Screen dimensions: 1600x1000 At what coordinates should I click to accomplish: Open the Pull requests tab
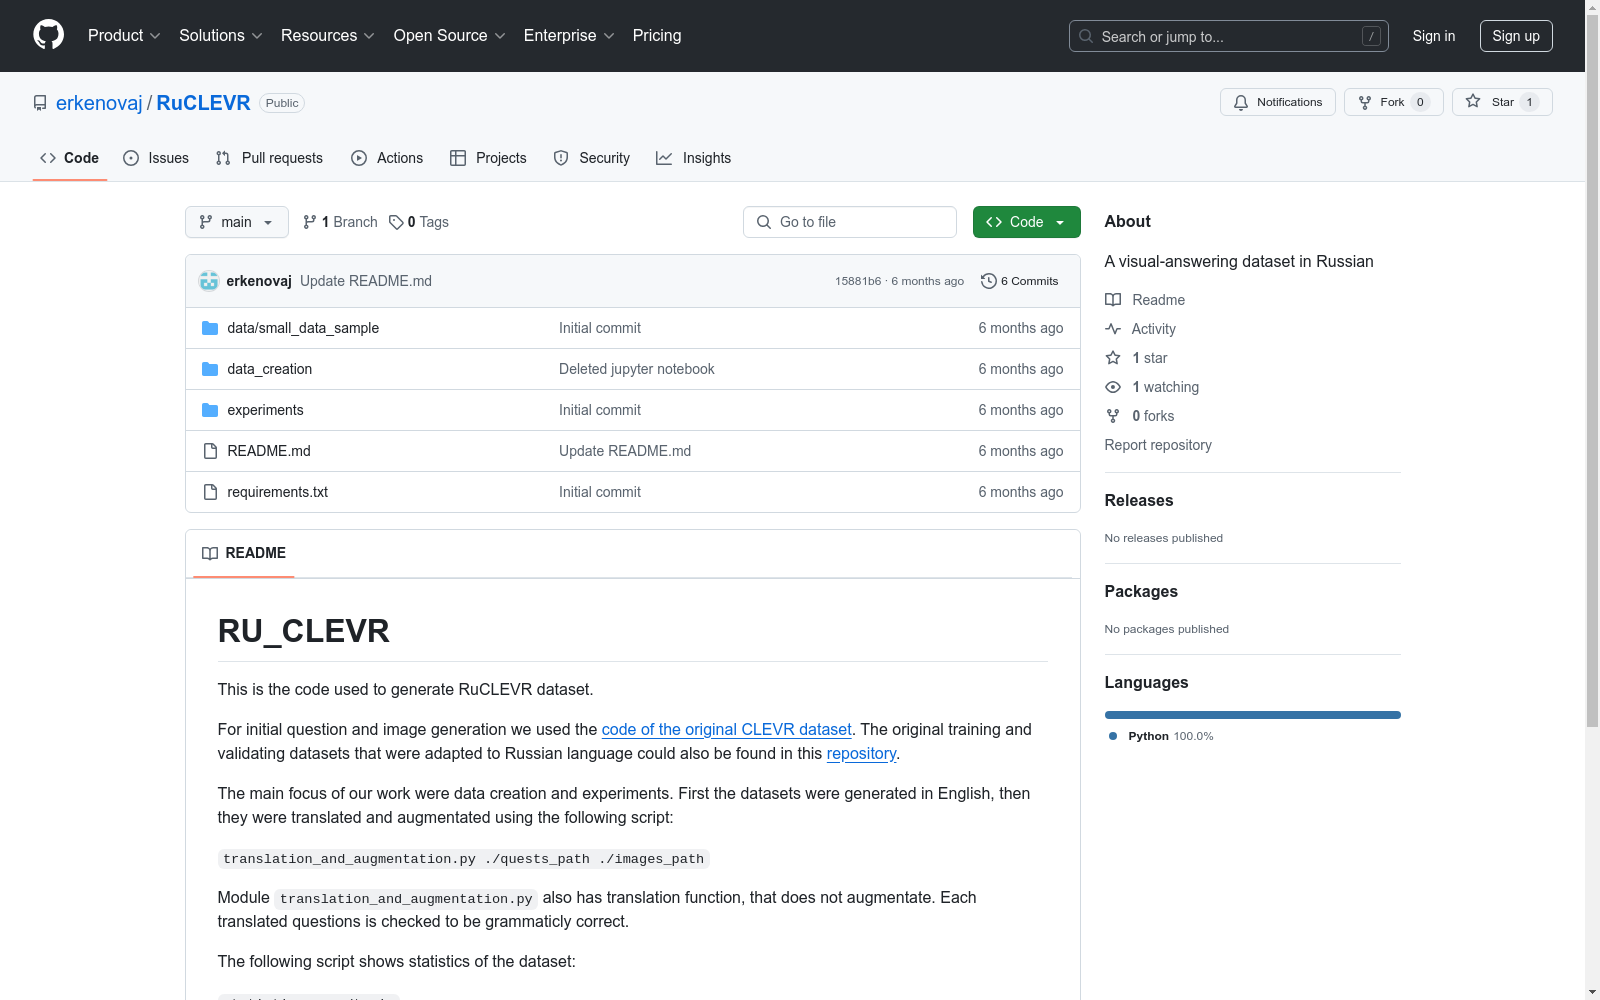[x=269, y=158]
